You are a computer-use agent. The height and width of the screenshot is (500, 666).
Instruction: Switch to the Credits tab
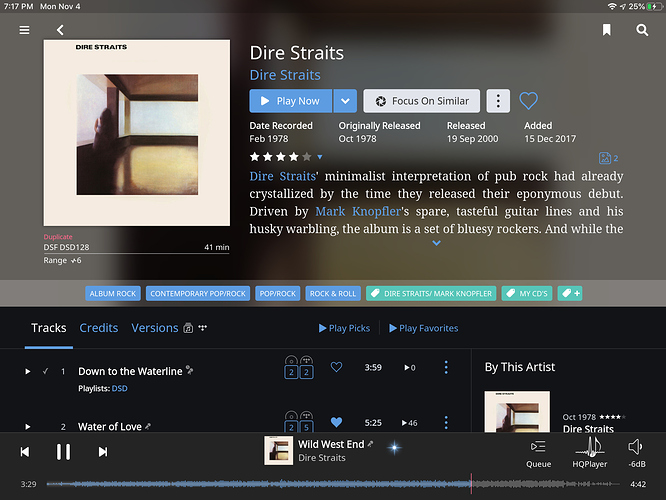tap(99, 328)
